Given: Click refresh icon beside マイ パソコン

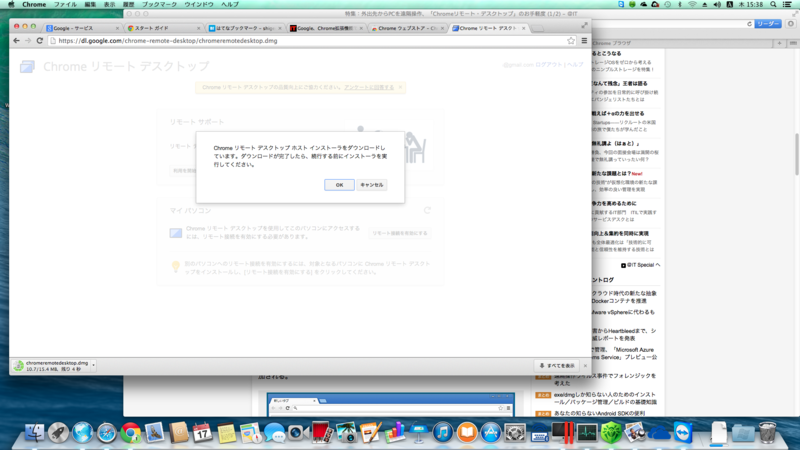Looking at the screenshot, I should tap(427, 210).
